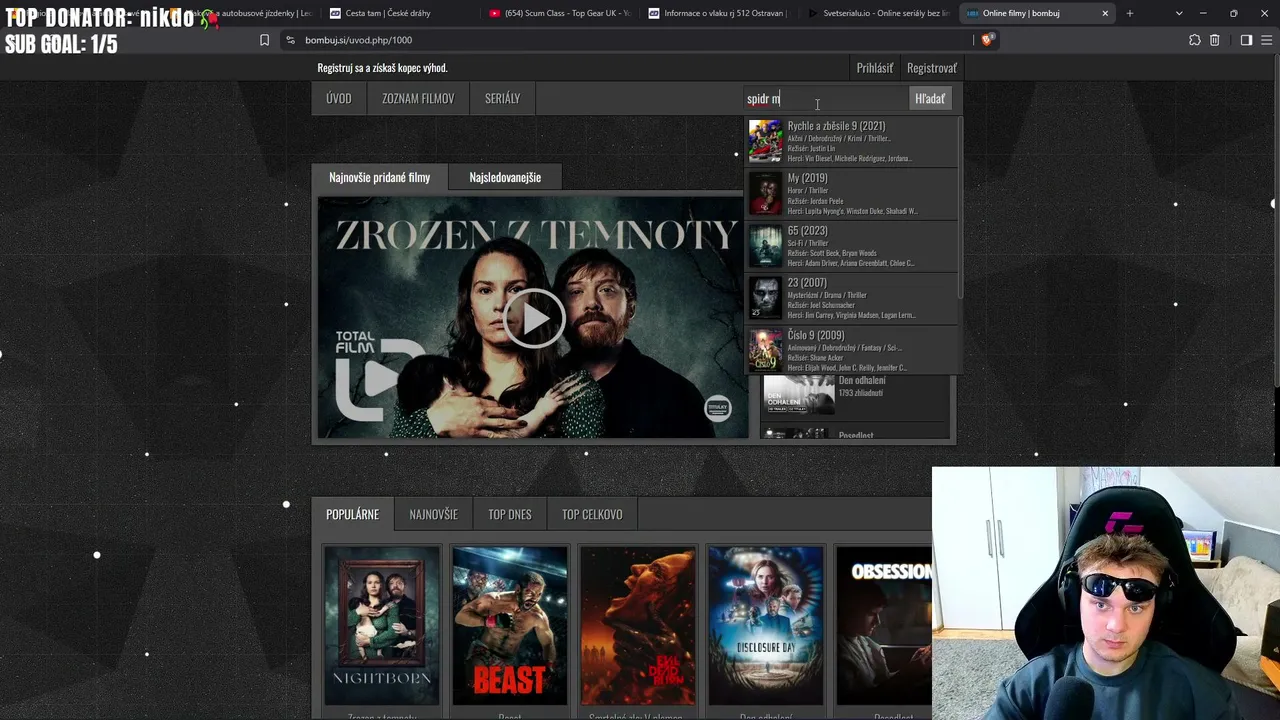Screen dimensions: 1280x720
Task: Switch to the Informace o vlaku rj 512 tab
Action: [x=718, y=13]
